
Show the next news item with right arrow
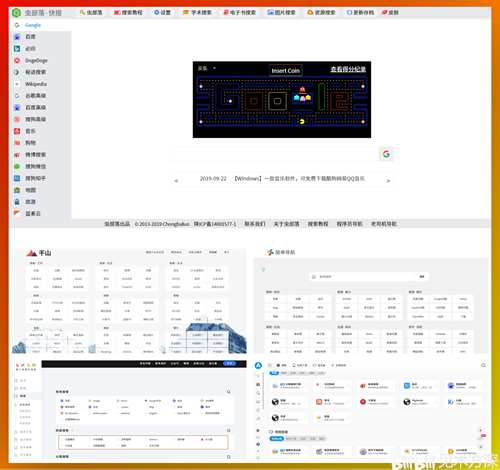(388, 181)
